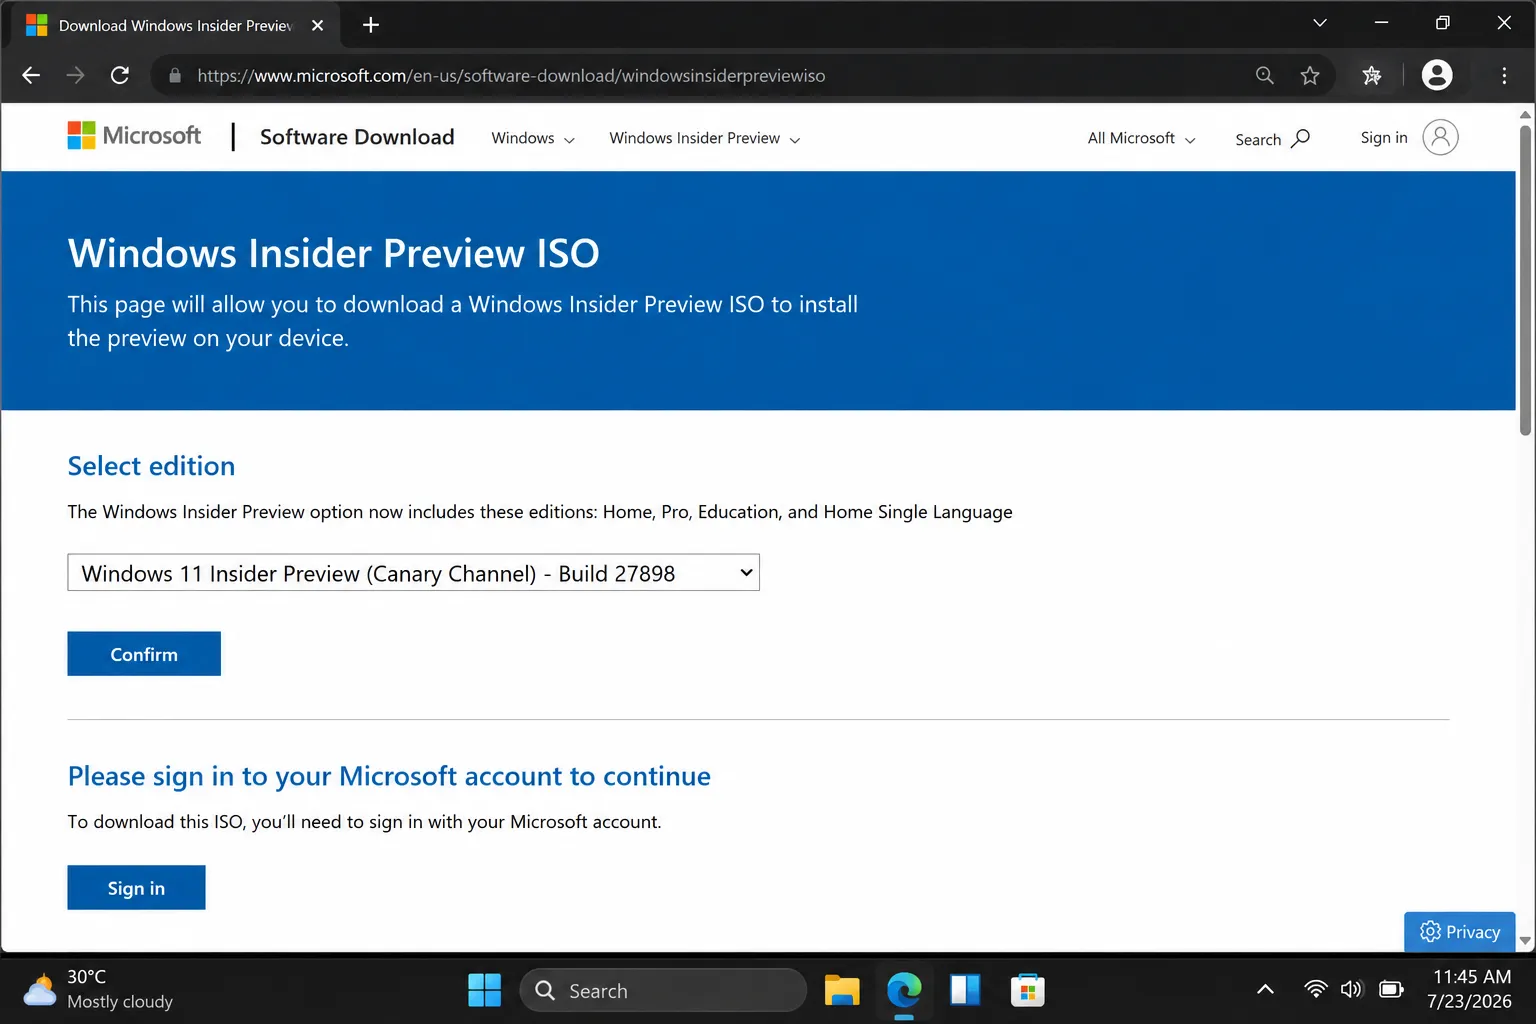Open the site Search
1536x1024 pixels.
pos(1272,139)
